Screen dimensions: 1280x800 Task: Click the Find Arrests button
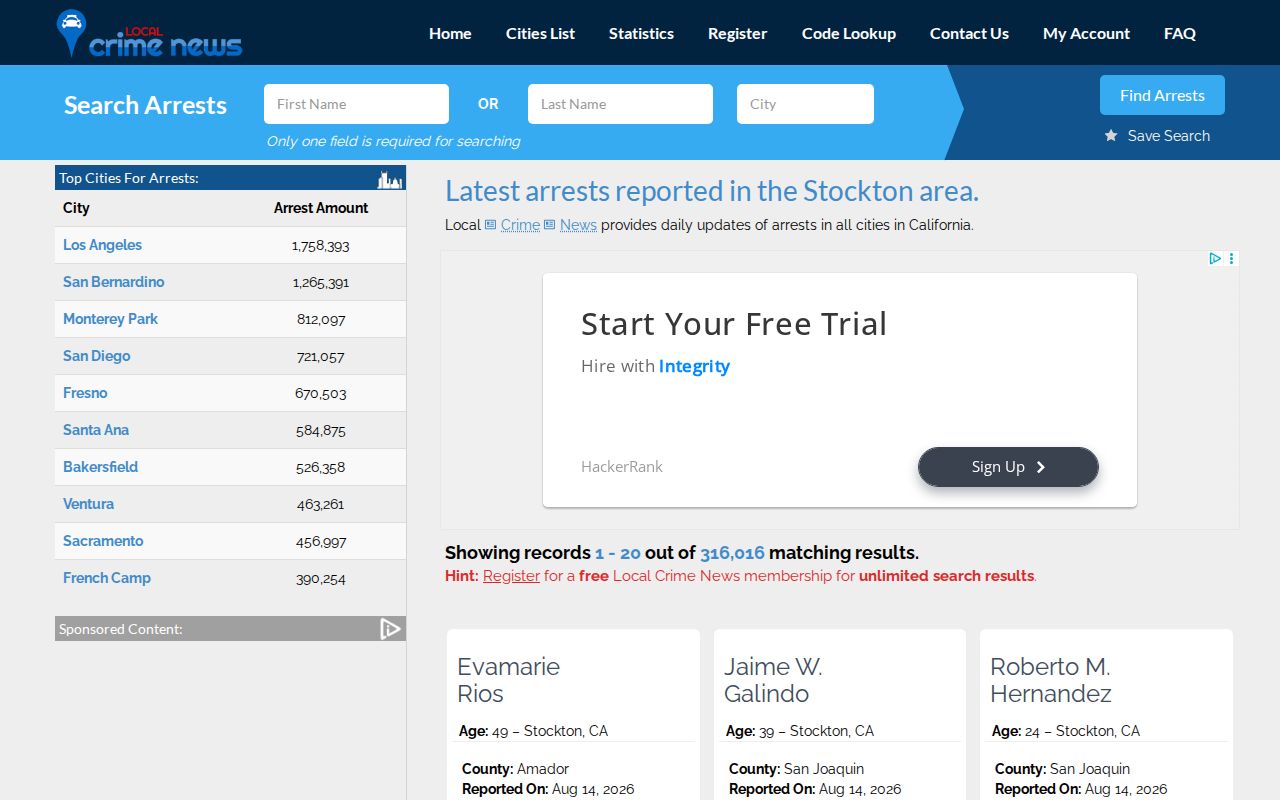click(1162, 95)
